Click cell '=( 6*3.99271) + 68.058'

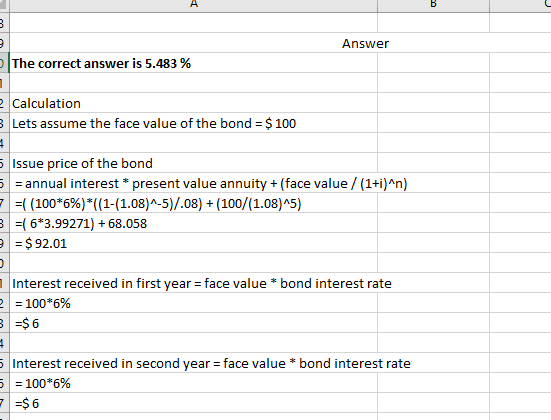pyautogui.click(x=194, y=224)
